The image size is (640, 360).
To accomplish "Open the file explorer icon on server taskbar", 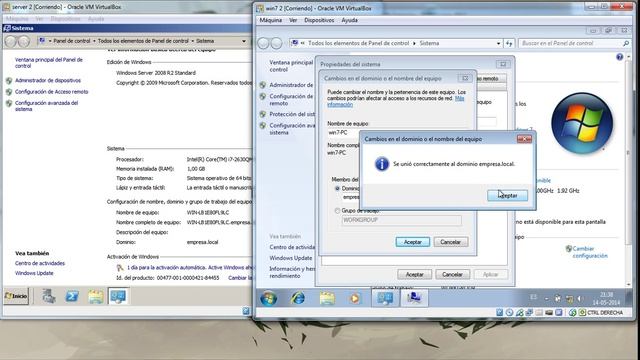I will click(x=96, y=296).
